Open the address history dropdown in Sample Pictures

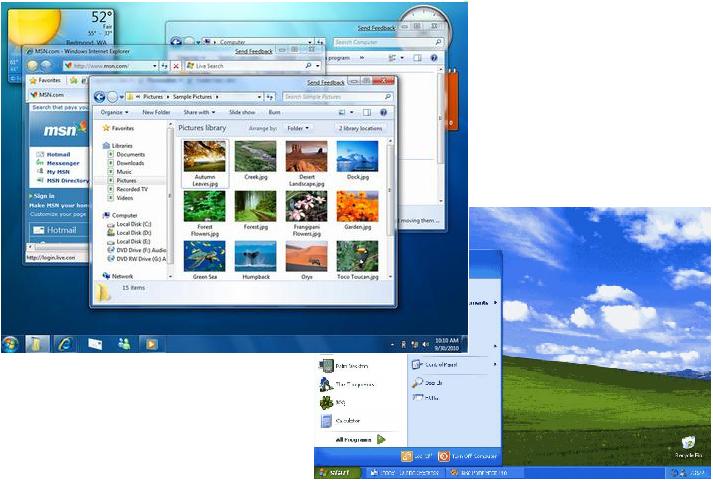pos(259,97)
